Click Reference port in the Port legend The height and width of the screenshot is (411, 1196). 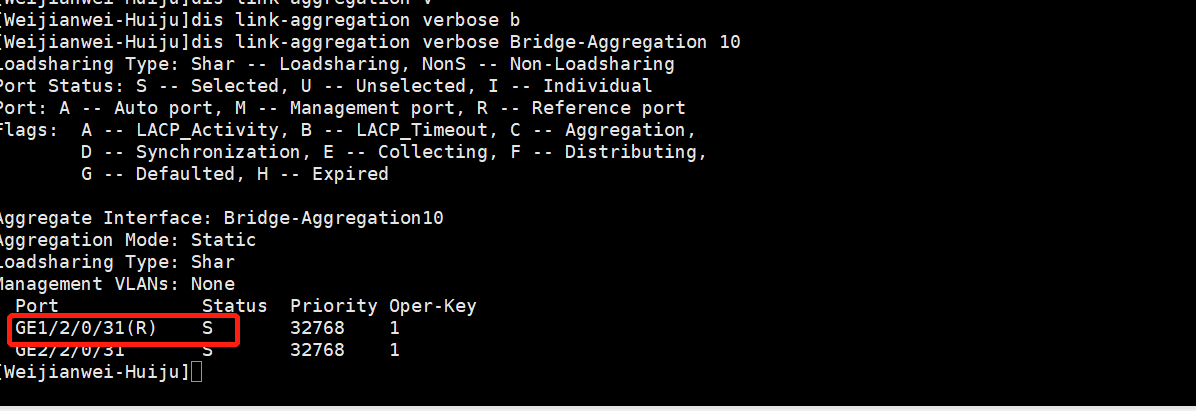click(608, 108)
